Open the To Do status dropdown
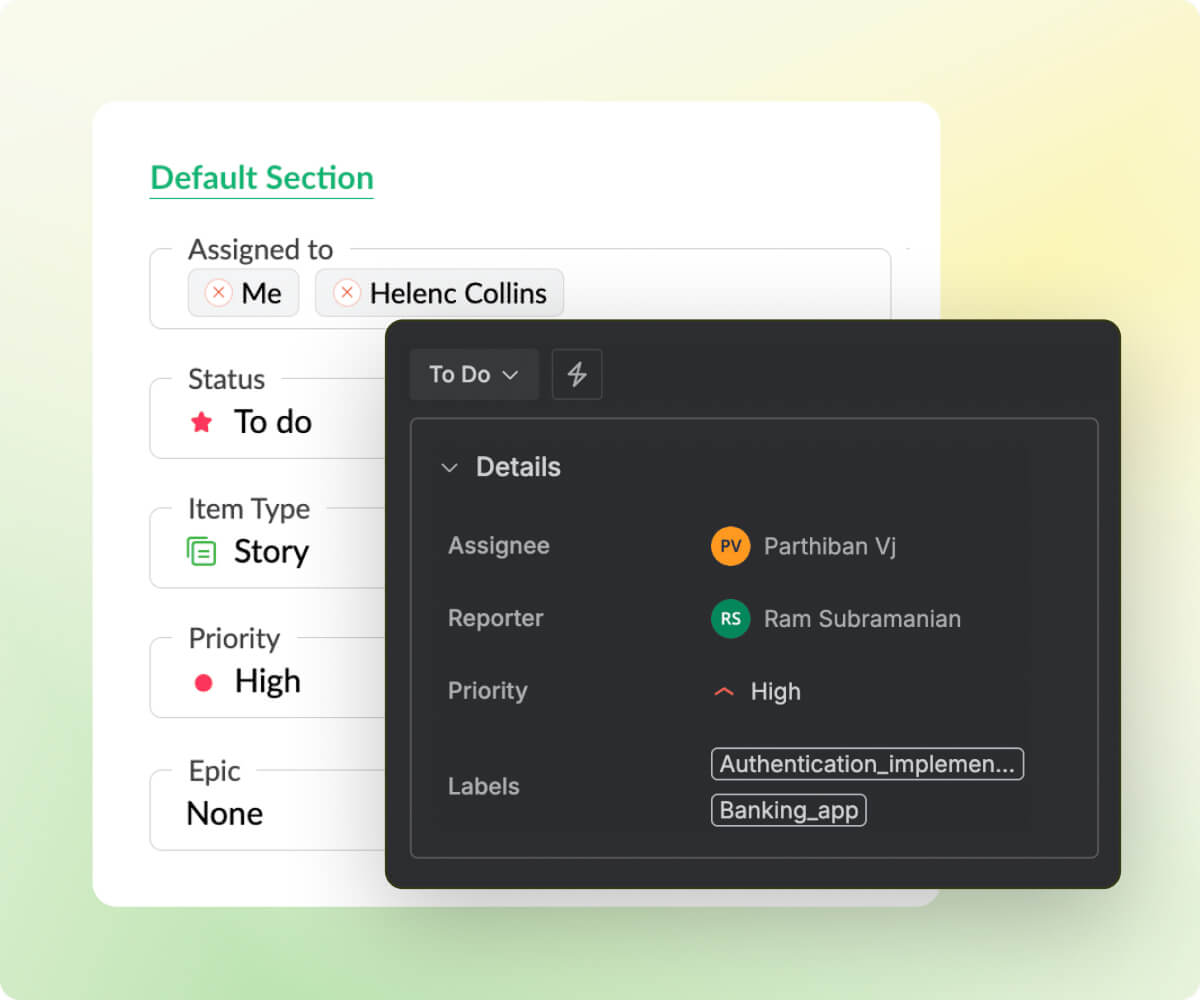The width and height of the screenshot is (1200, 1000). coord(474,374)
